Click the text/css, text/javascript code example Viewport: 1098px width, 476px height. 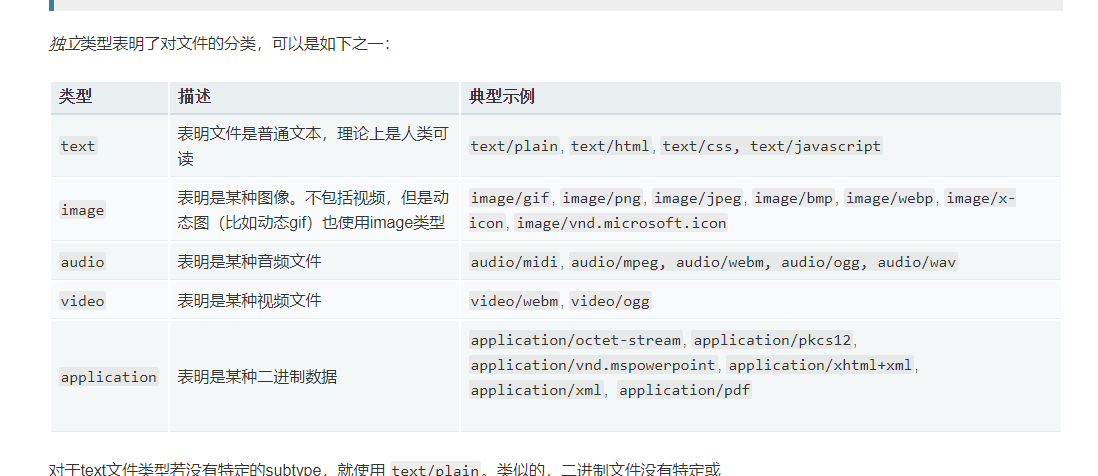(772, 146)
